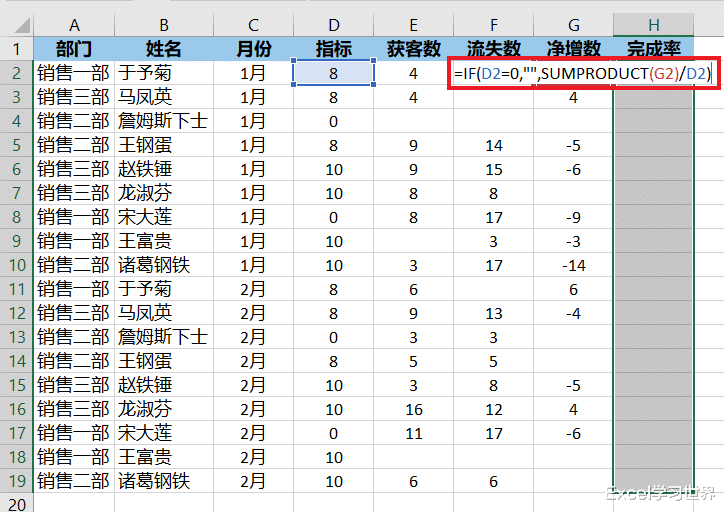Select cell D2 with value 8

(x=333, y=73)
